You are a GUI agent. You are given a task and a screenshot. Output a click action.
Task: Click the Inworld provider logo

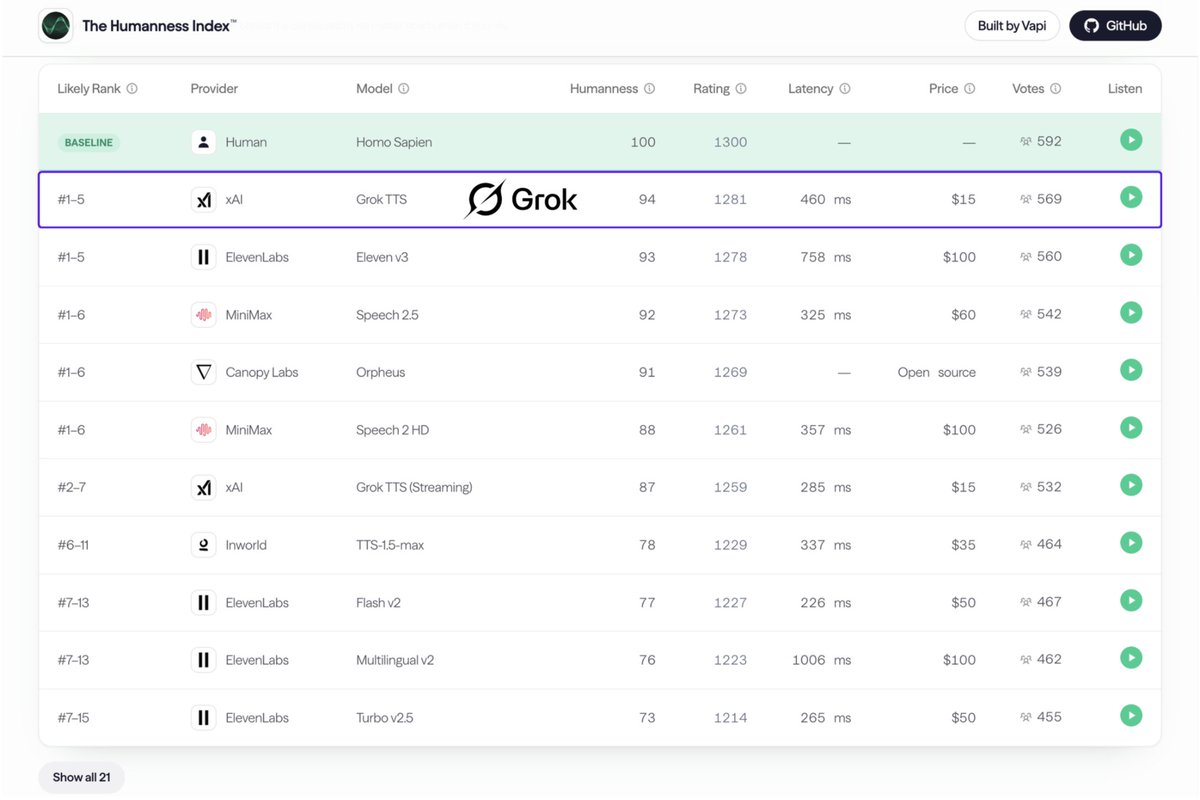[204, 545]
